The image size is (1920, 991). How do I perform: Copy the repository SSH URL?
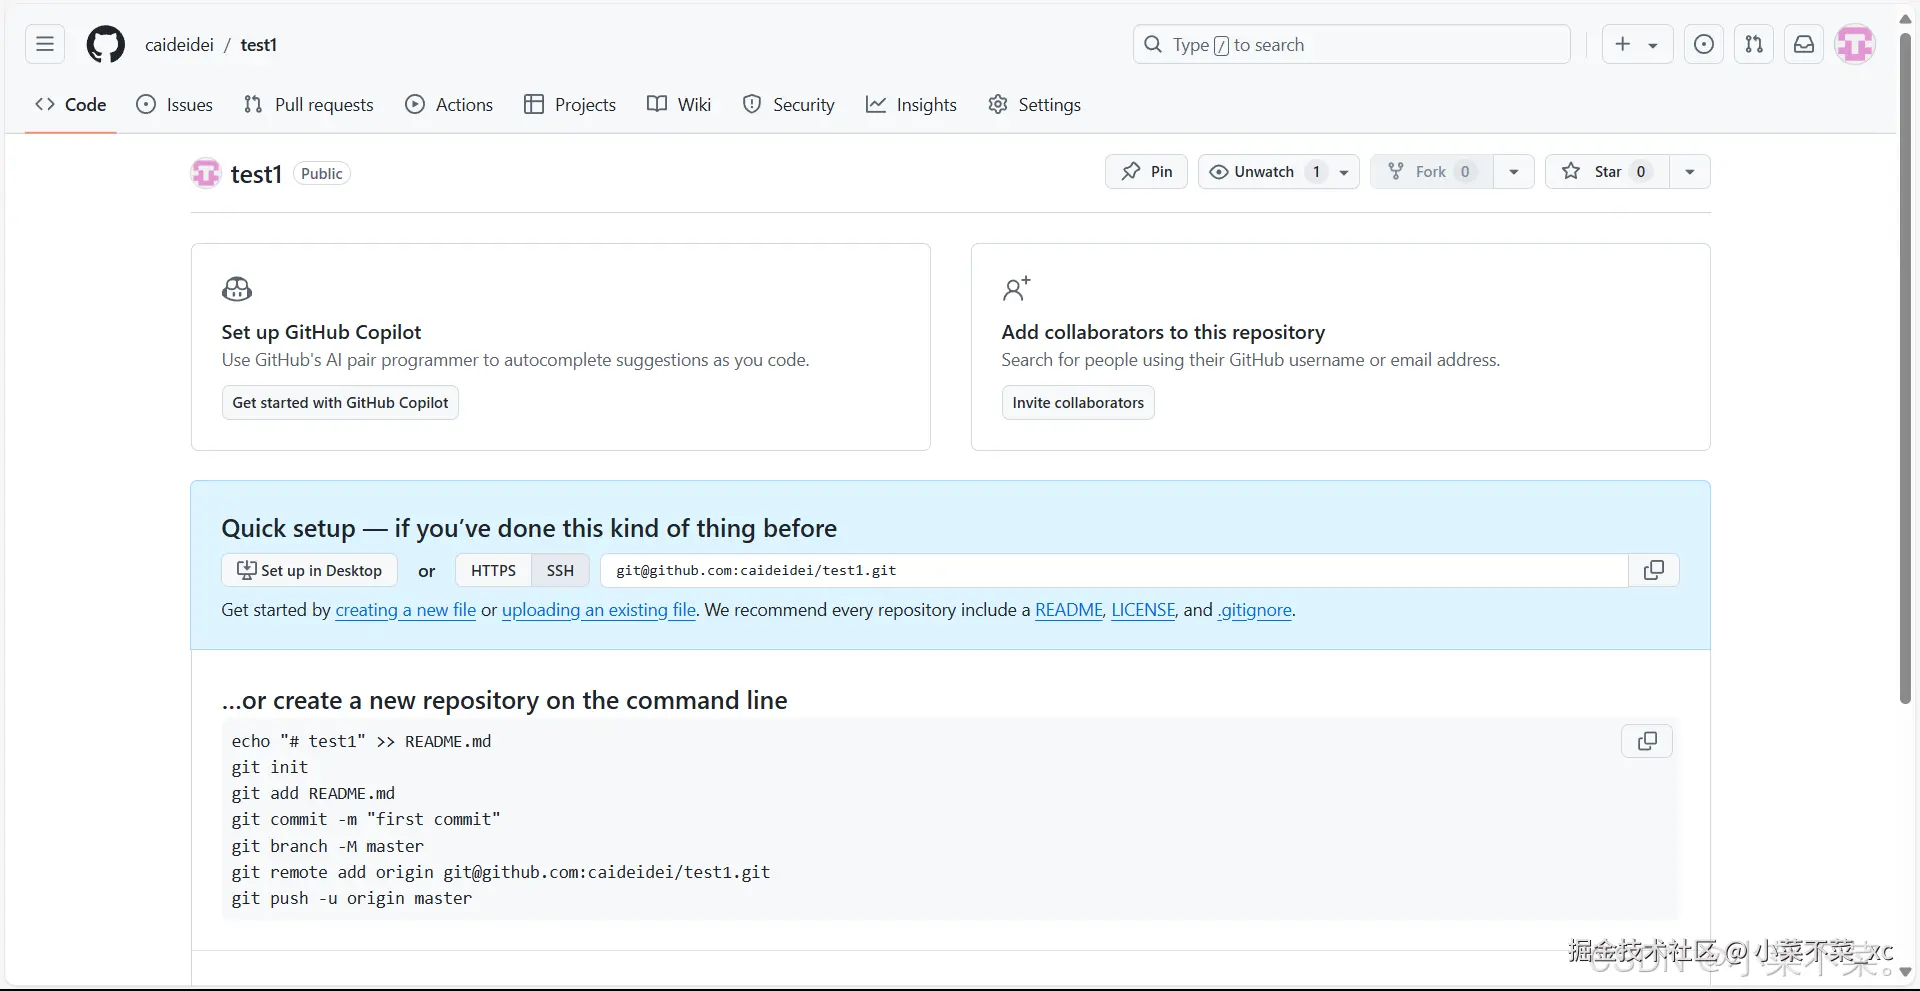(1654, 570)
